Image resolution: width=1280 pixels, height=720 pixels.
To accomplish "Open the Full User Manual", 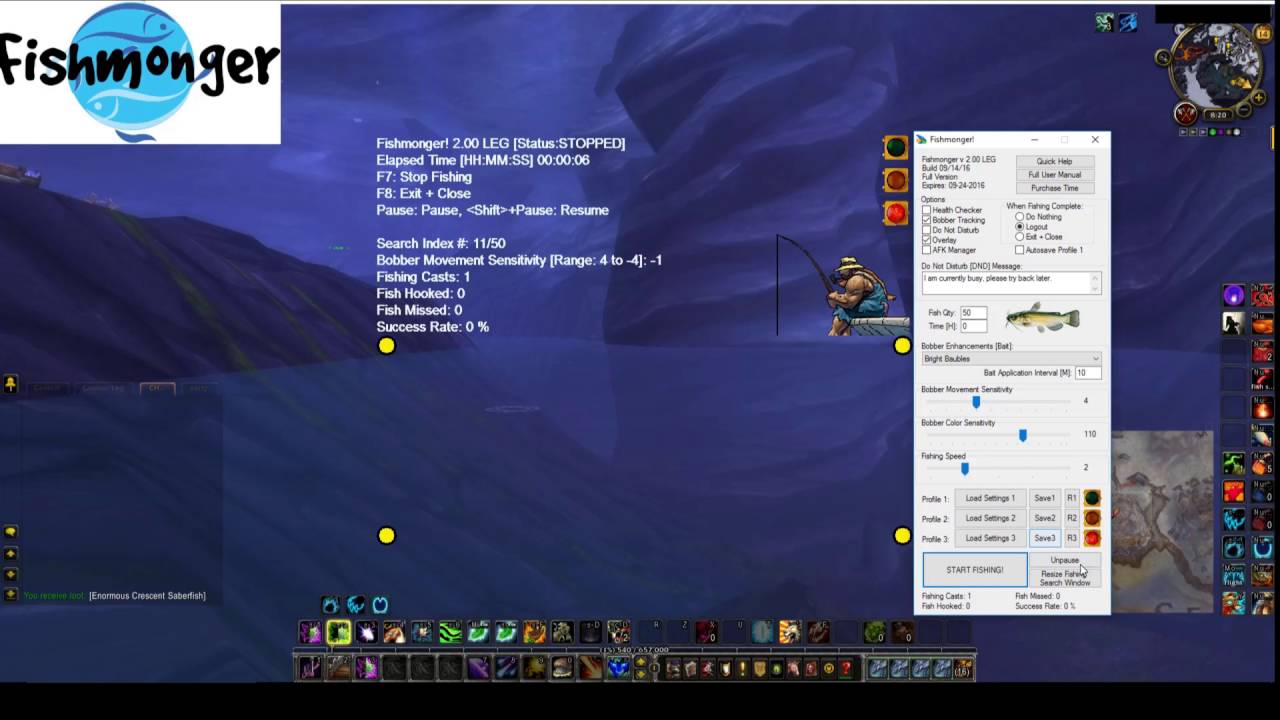I will point(1055,174).
